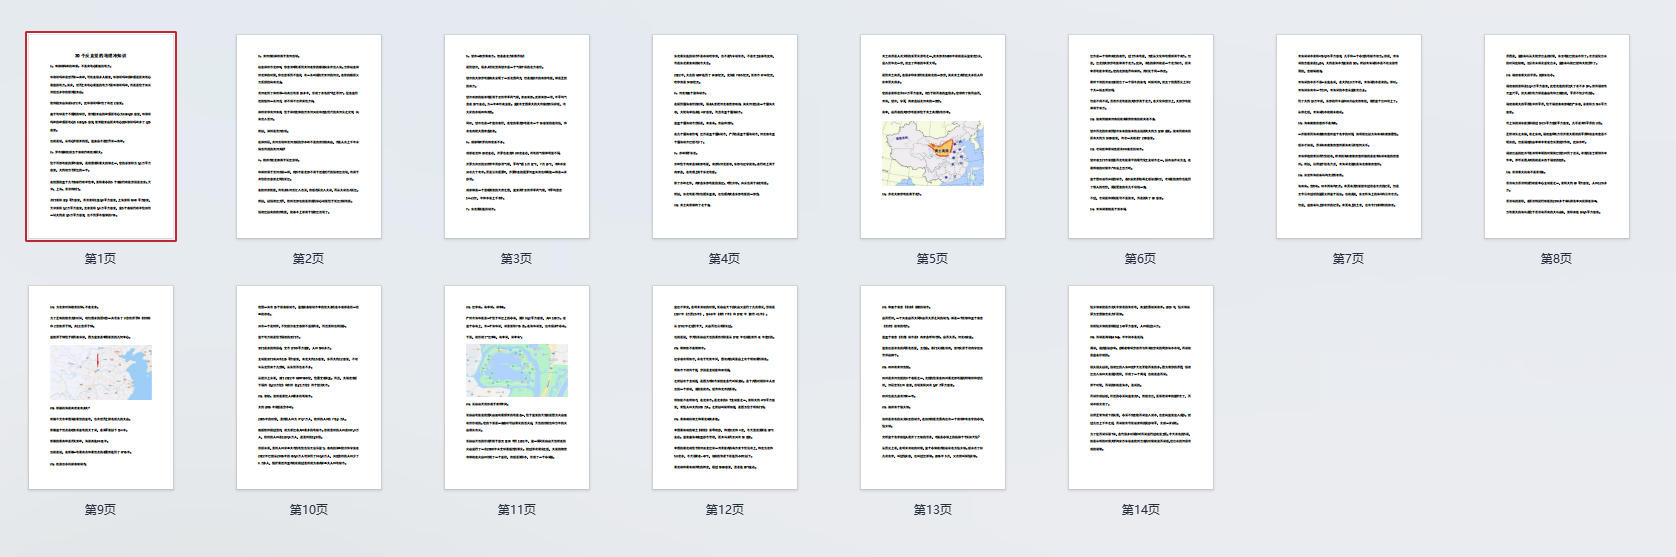The width and height of the screenshot is (1676, 557).
Task: Click the label 第3页
Action: pyautogui.click(x=516, y=259)
